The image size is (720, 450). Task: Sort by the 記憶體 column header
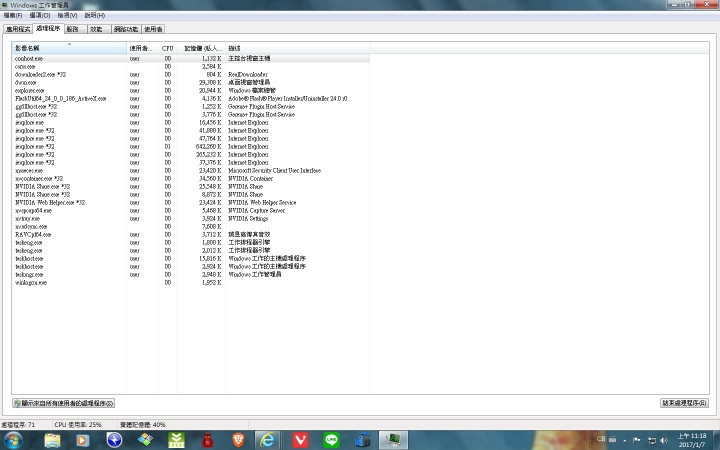click(x=201, y=48)
